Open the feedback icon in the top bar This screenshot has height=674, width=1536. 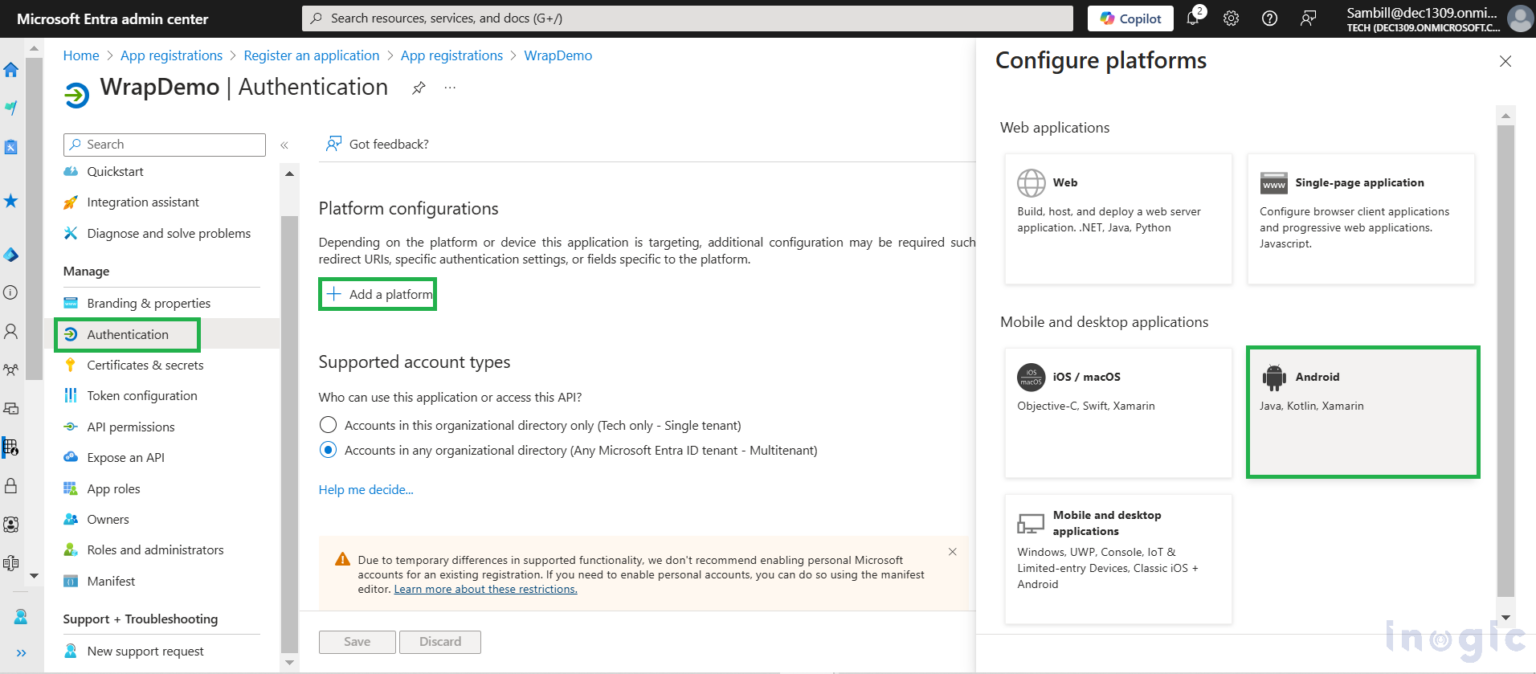click(1308, 18)
